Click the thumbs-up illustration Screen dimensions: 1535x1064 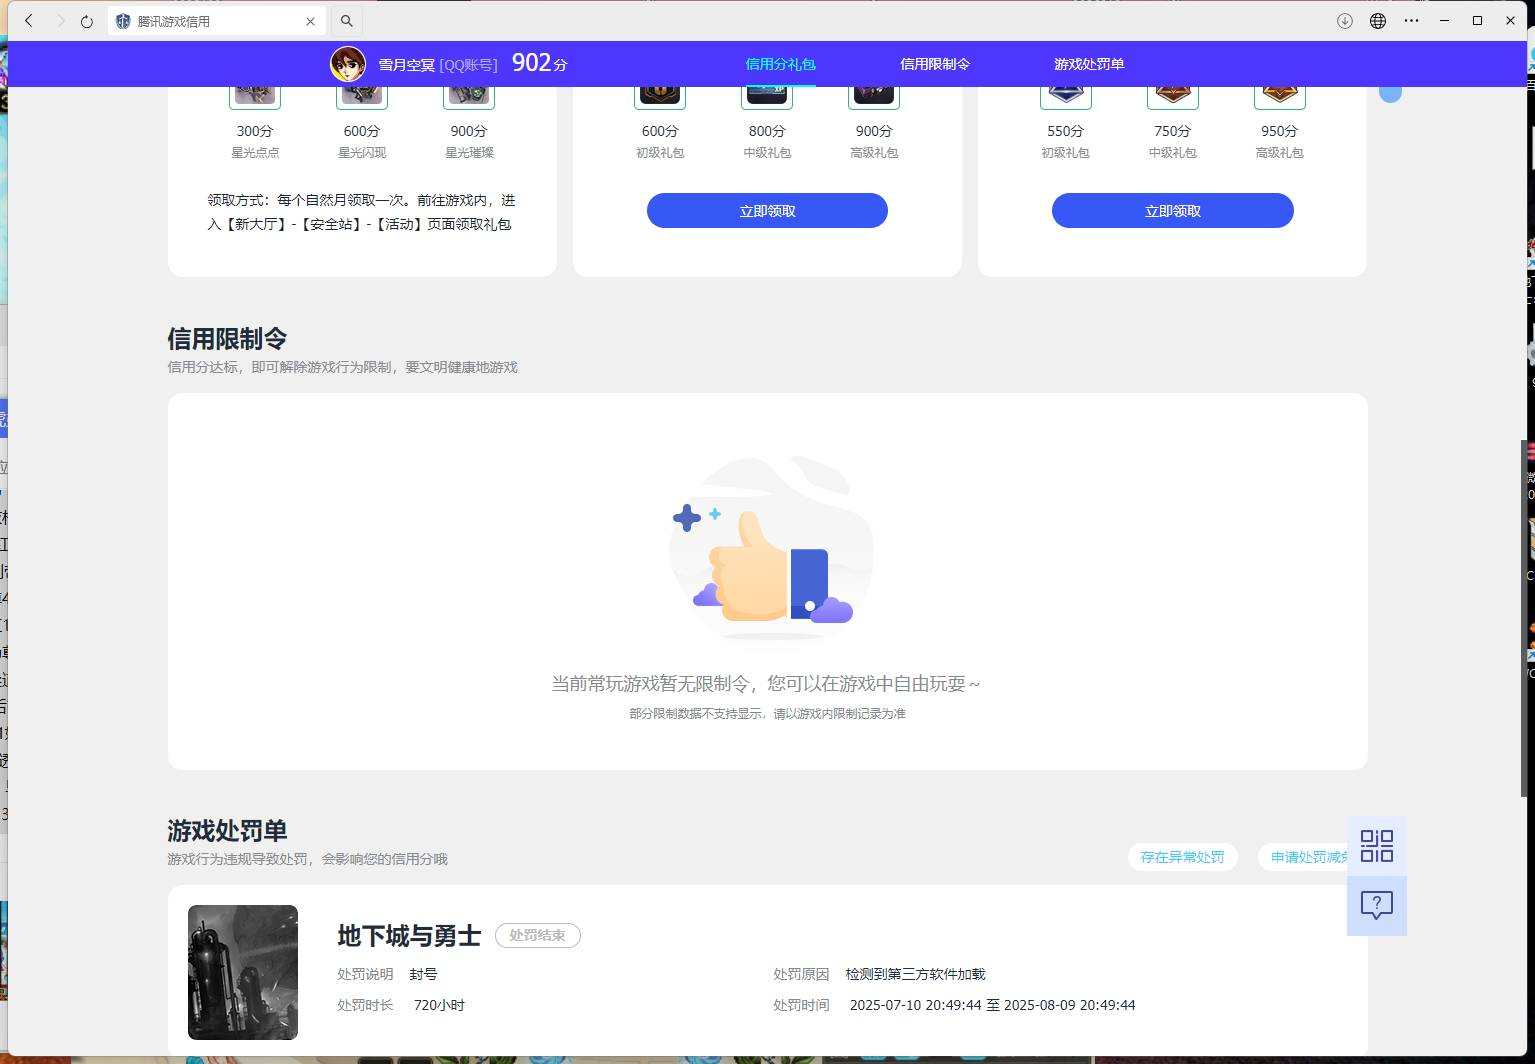(771, 548)
